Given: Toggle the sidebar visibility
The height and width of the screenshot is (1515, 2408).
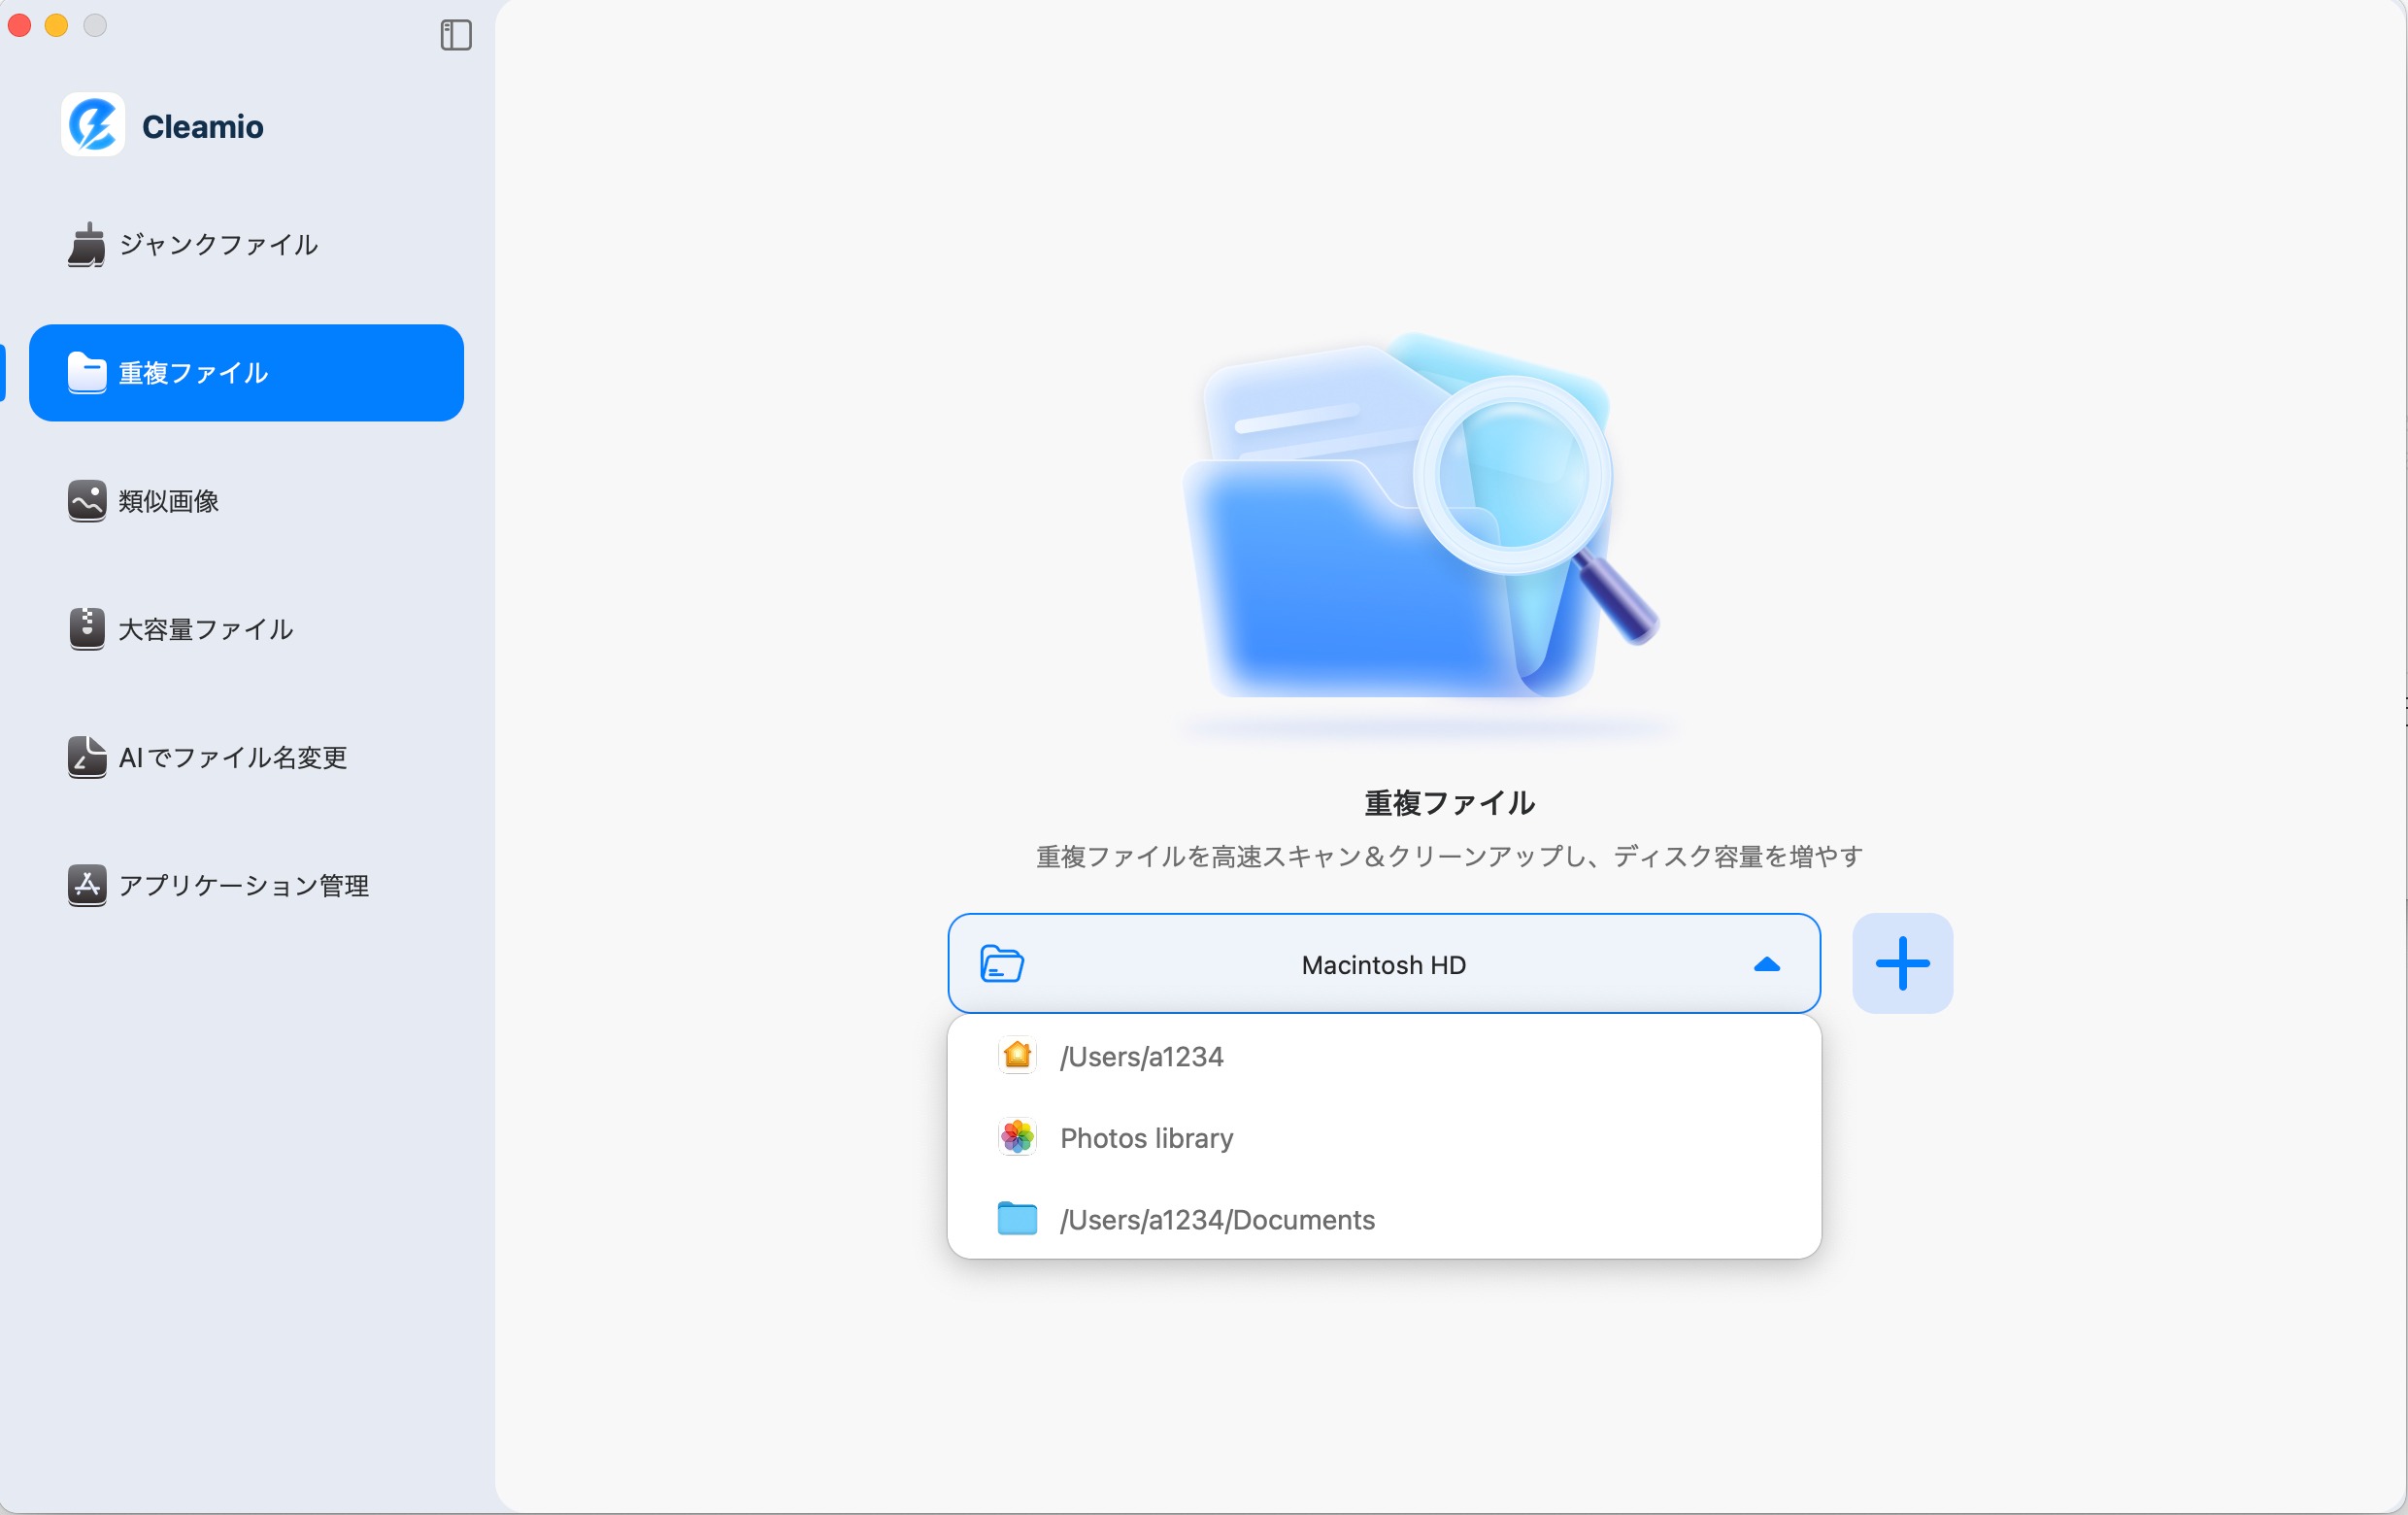Looking at the screenshot, I should pos(456,37).
